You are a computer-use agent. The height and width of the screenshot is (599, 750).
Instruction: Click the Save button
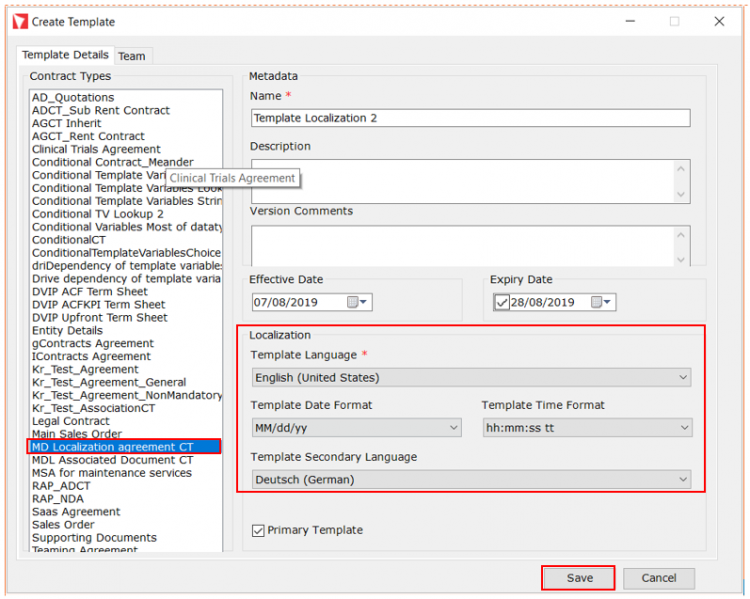[x=579, y=578]
